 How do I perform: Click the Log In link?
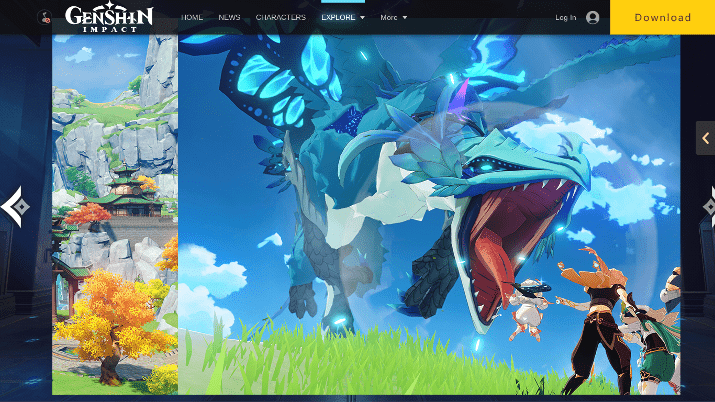coord(565,17)
